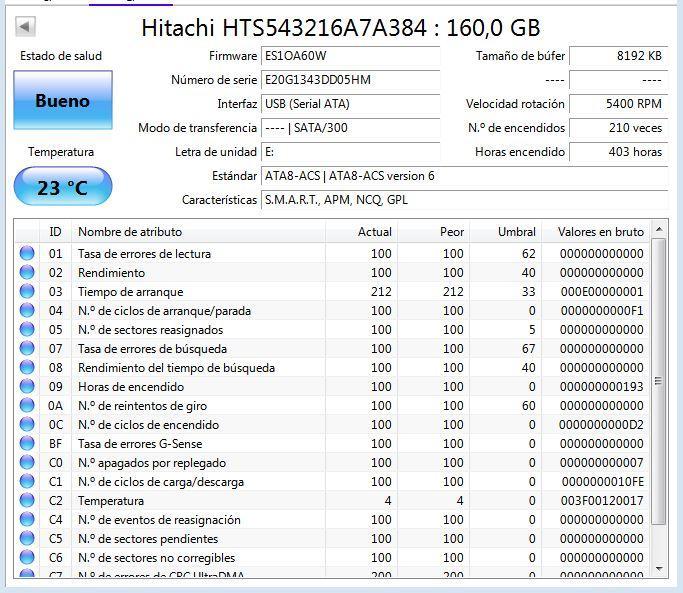Viewport: 683px width, 593px height.
Task: Click the scrollbar up arrow
Action: (659, 229)
